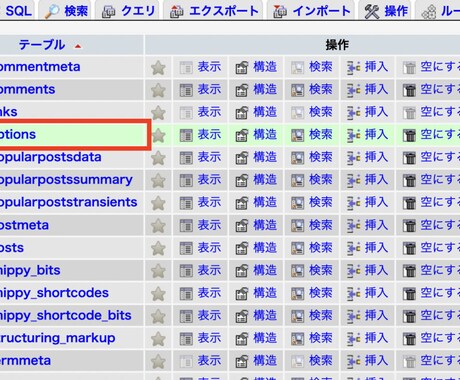Open the エクスポート tab
460x380 pixels.
[x=214, y=11]
